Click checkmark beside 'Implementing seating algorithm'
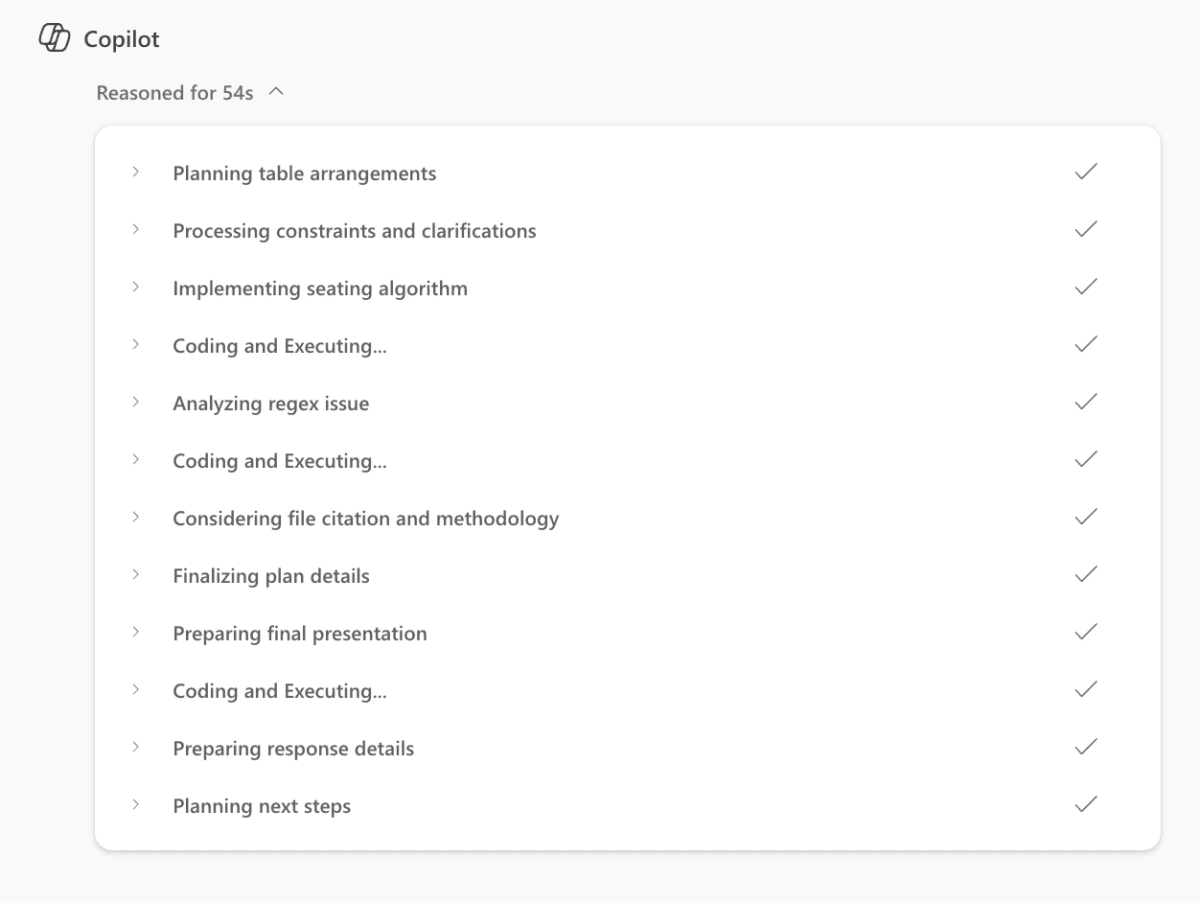The image size is (1200, 903). (1085, 287)
